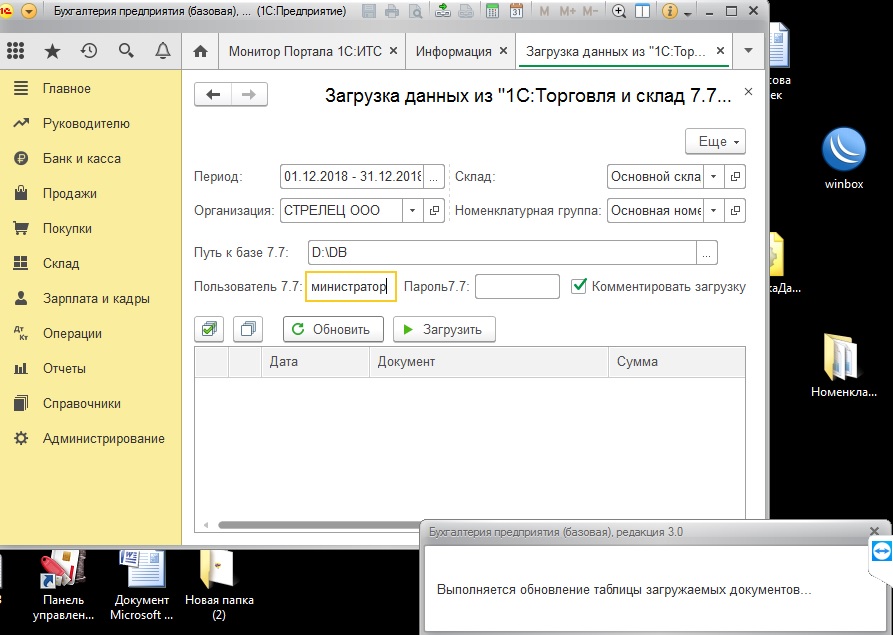Browse for base path ellipsis button
The height and width of the screenshot is (635, 893).
706,252
